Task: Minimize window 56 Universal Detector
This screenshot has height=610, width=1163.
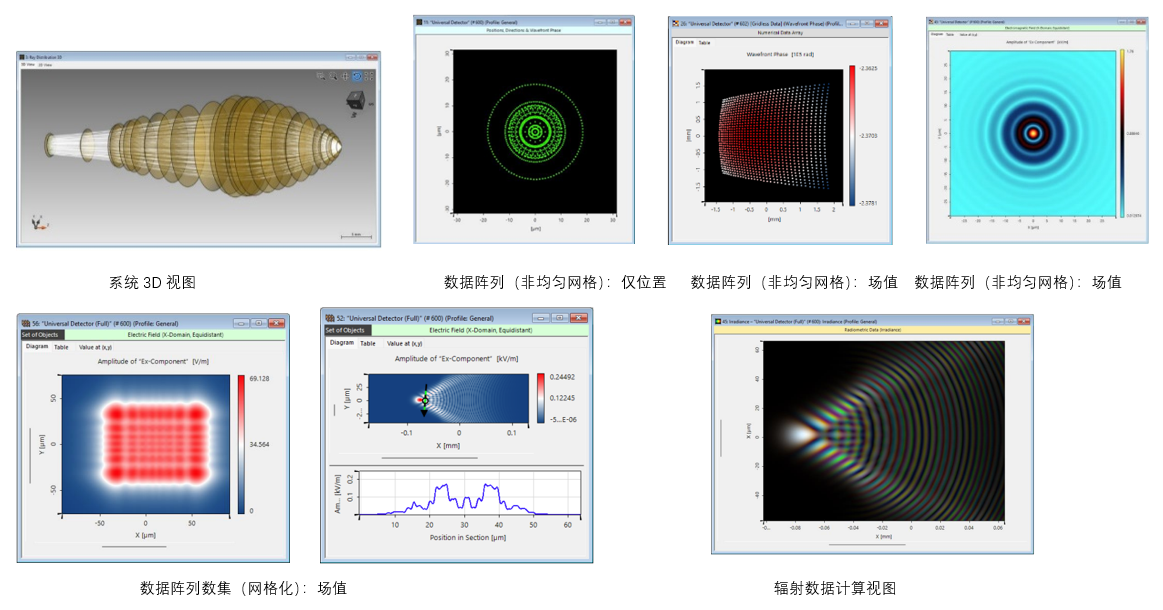Action: 241,323
